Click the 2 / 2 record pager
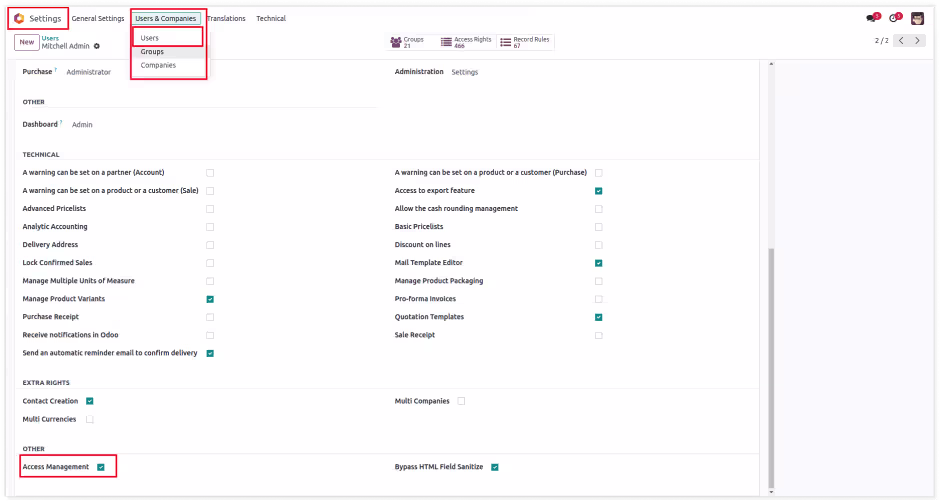The width and height of the screenshot is (940, 503). [881, 41]
